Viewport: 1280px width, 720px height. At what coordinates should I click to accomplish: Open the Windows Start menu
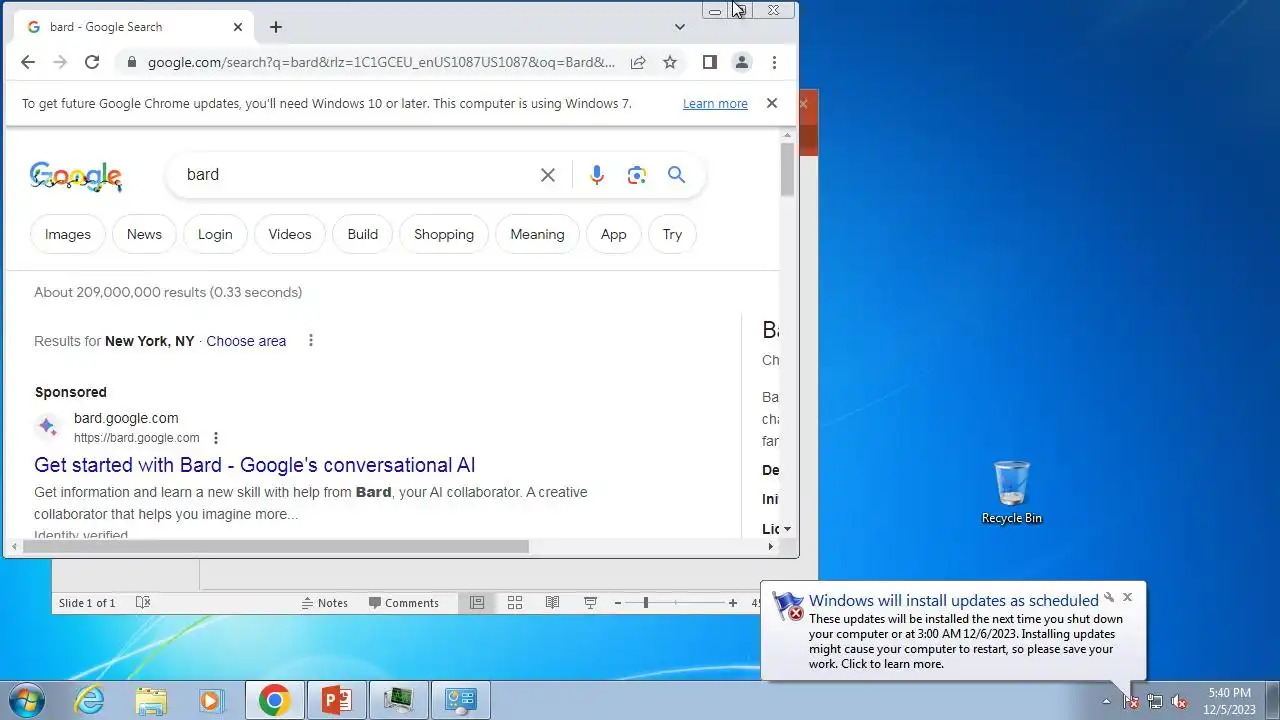point(26,700)
